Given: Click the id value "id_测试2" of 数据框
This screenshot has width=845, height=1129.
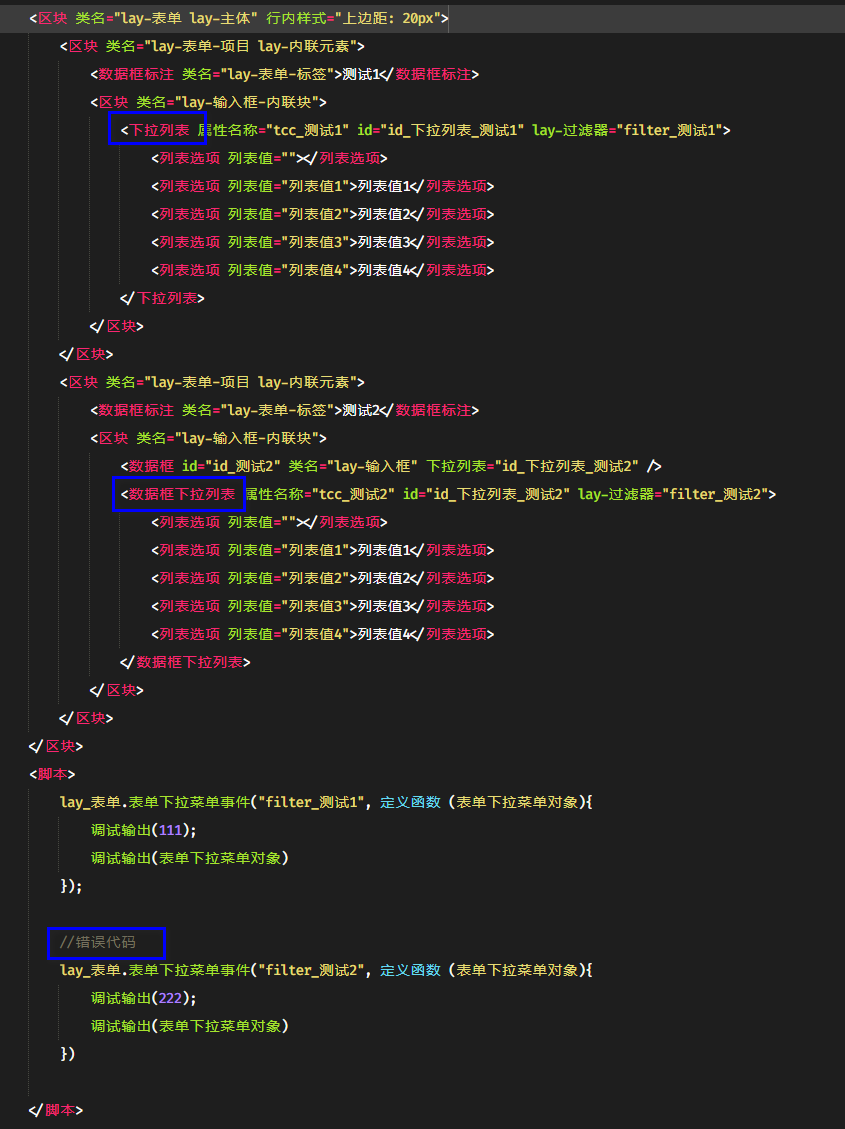Looking at the screenshot, I should (243, 467).
